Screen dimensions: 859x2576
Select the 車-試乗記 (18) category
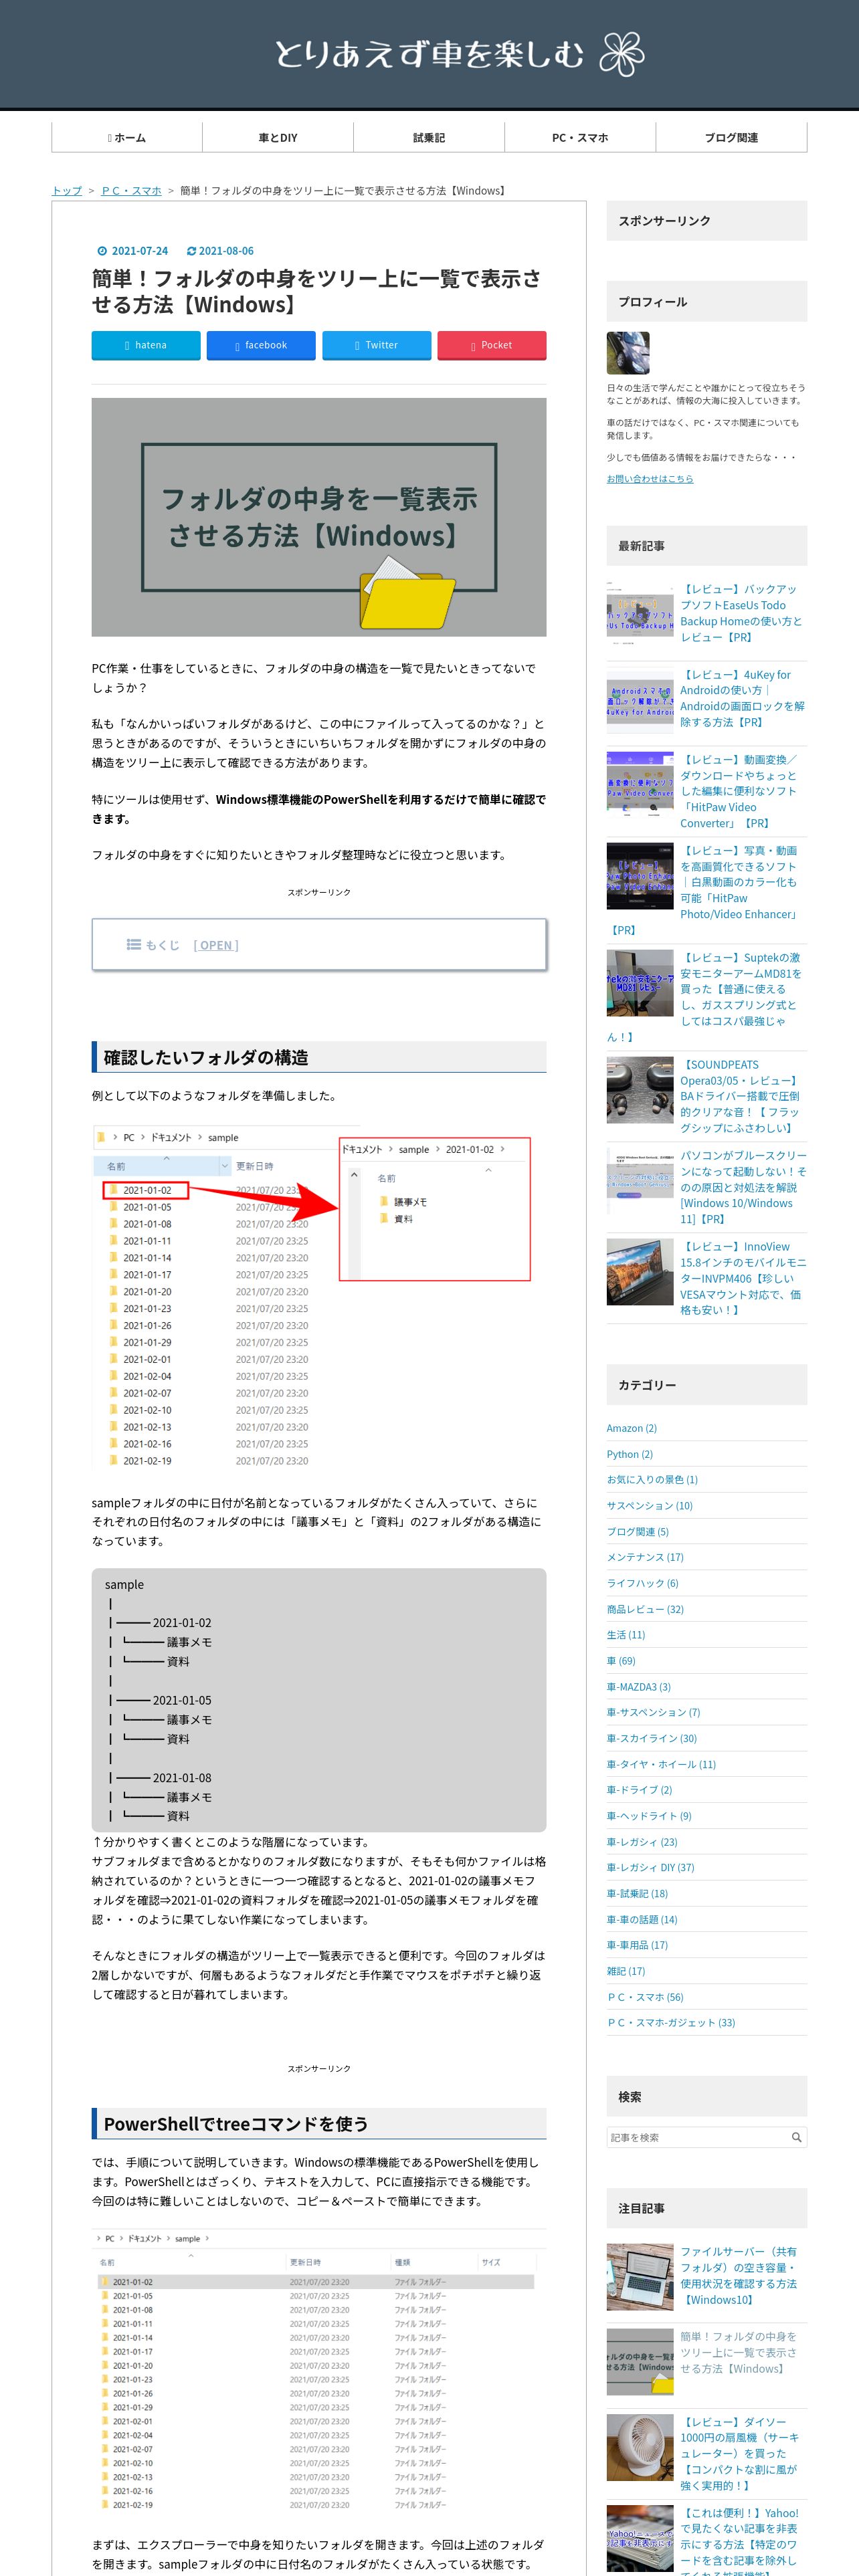[x=637, y=1894]
